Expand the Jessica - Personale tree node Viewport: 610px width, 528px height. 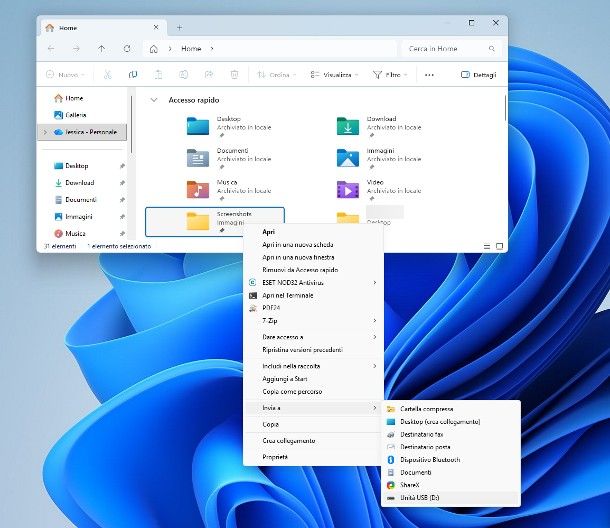(45, 132)
